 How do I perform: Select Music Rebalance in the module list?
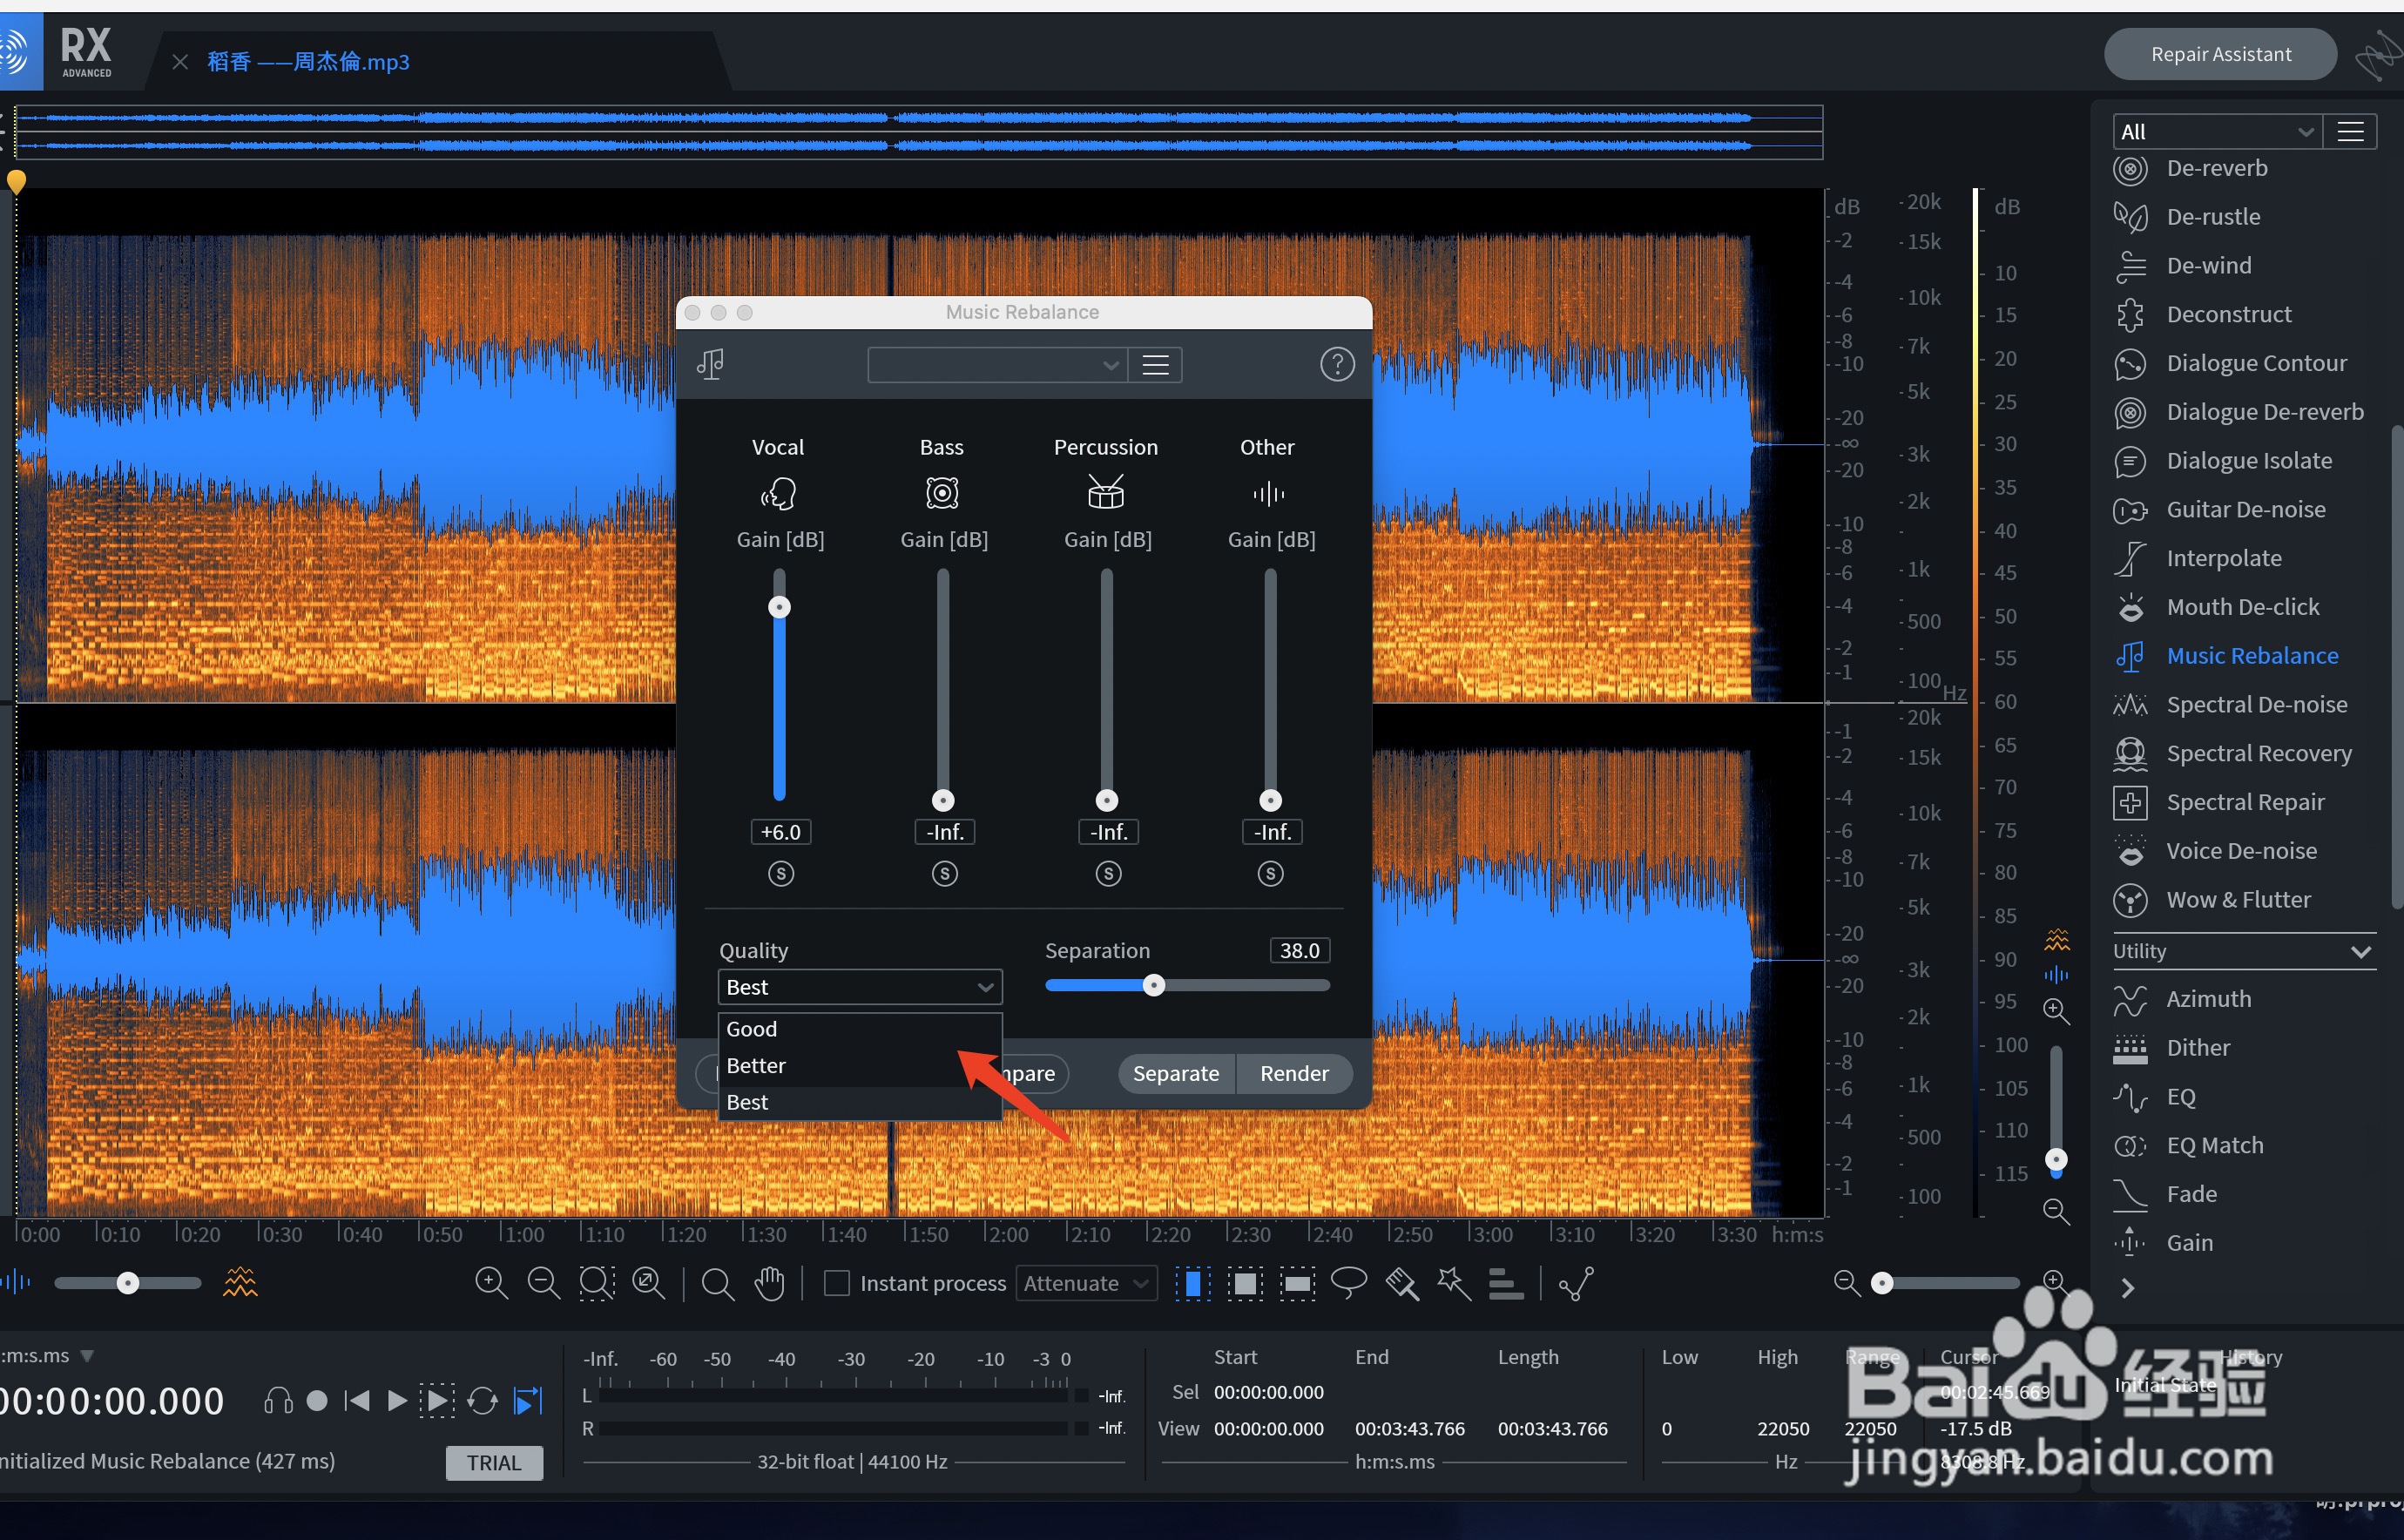coord(2252,656)
